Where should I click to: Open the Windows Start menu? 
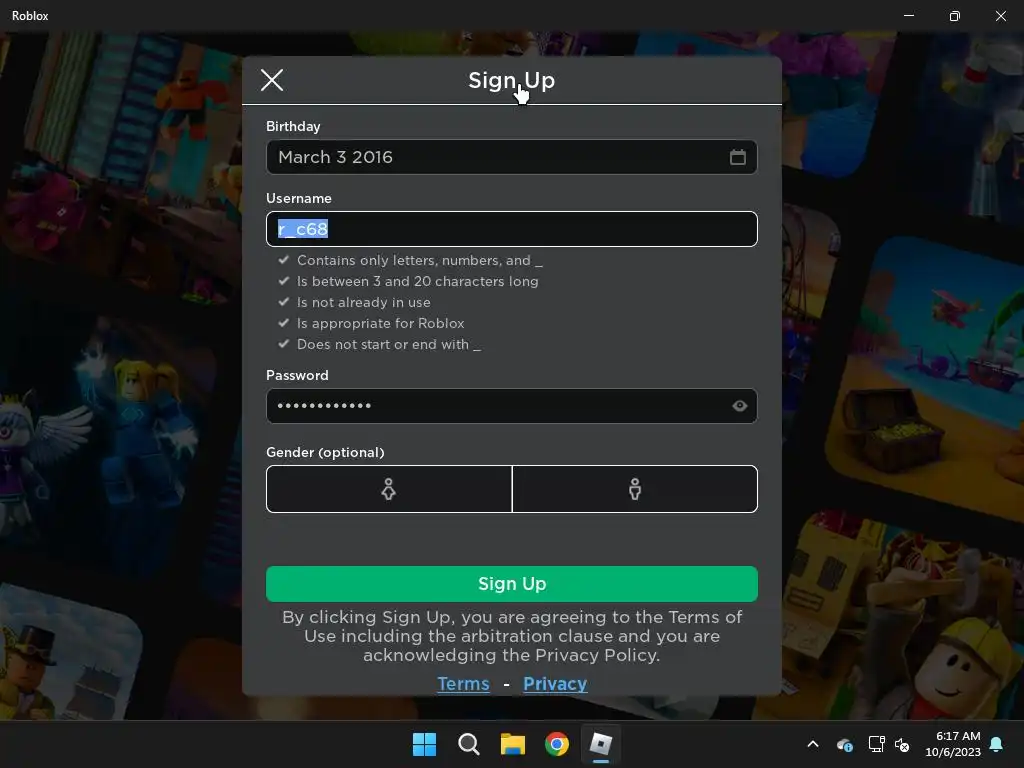[x=424, y=744]
